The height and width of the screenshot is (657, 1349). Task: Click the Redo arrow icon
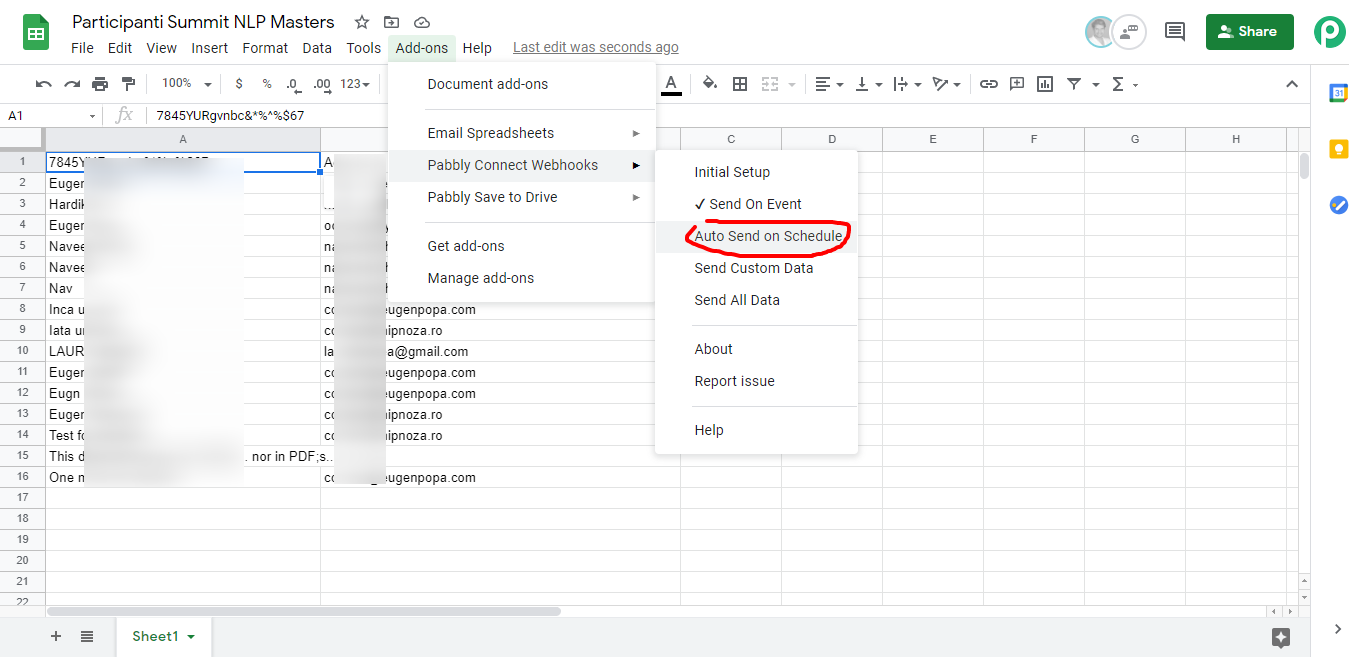(x=72, y=84)
